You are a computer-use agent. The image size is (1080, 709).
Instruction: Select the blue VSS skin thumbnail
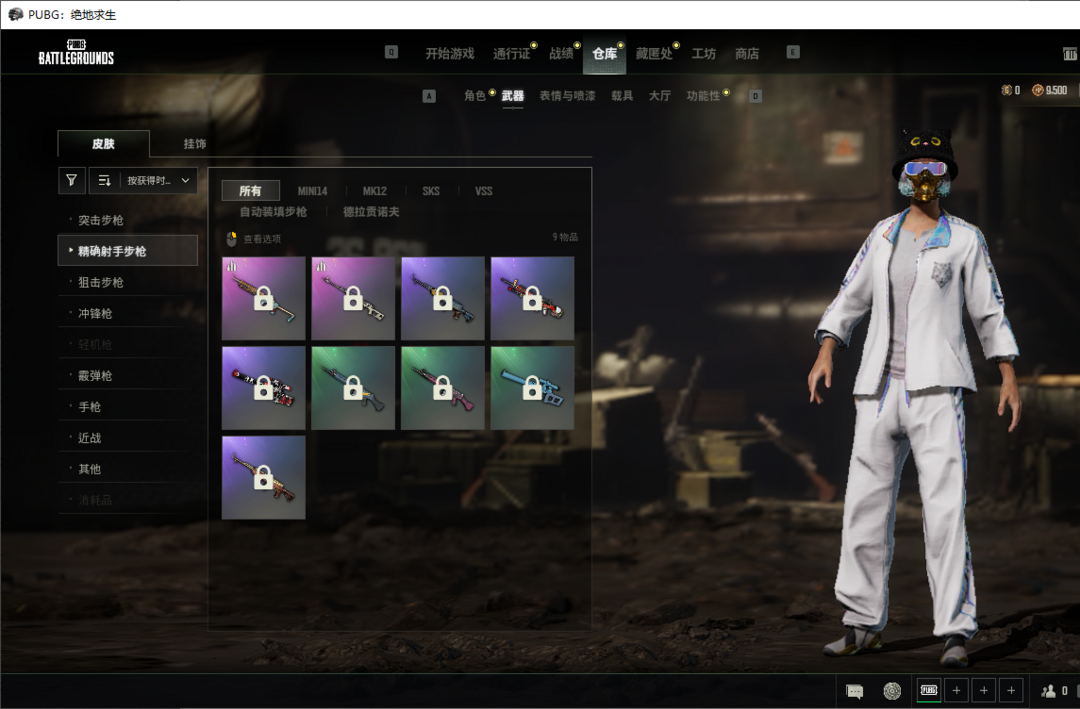532,388
